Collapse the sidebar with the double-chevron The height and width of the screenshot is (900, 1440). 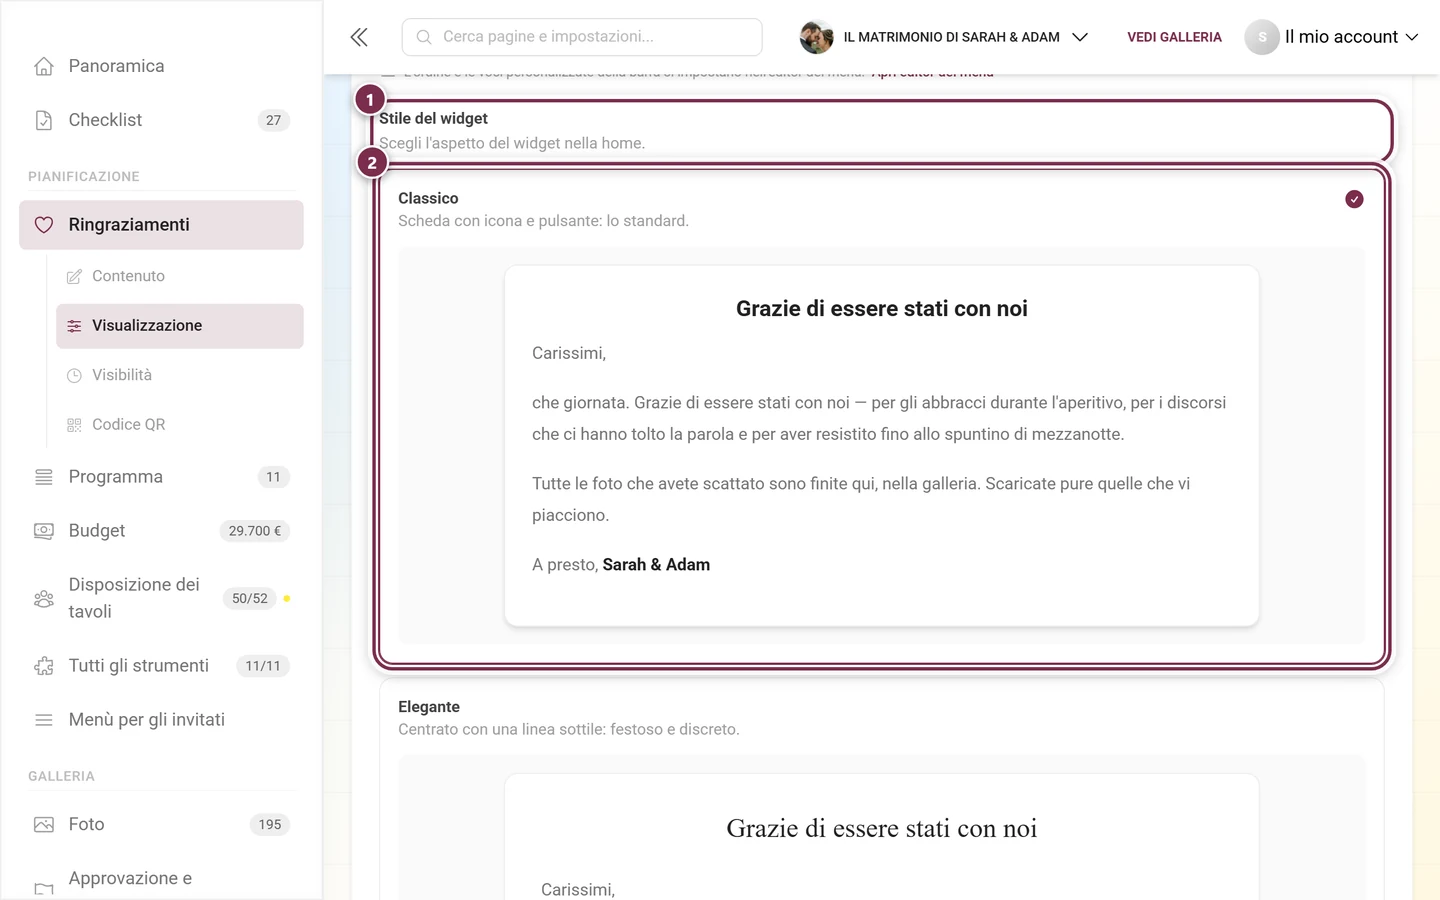tap(359, 37)
